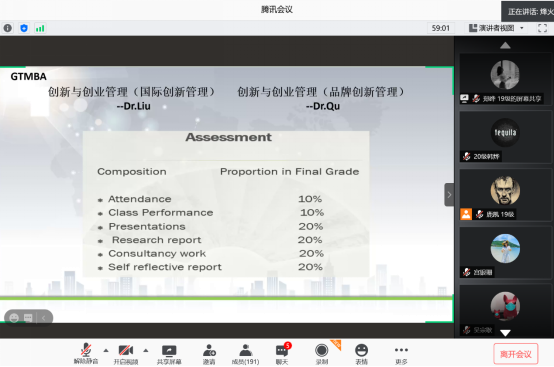The image size is (554, 367).
Task: Open the emoji reactions icon in toolbar
Action: [361, 354]
